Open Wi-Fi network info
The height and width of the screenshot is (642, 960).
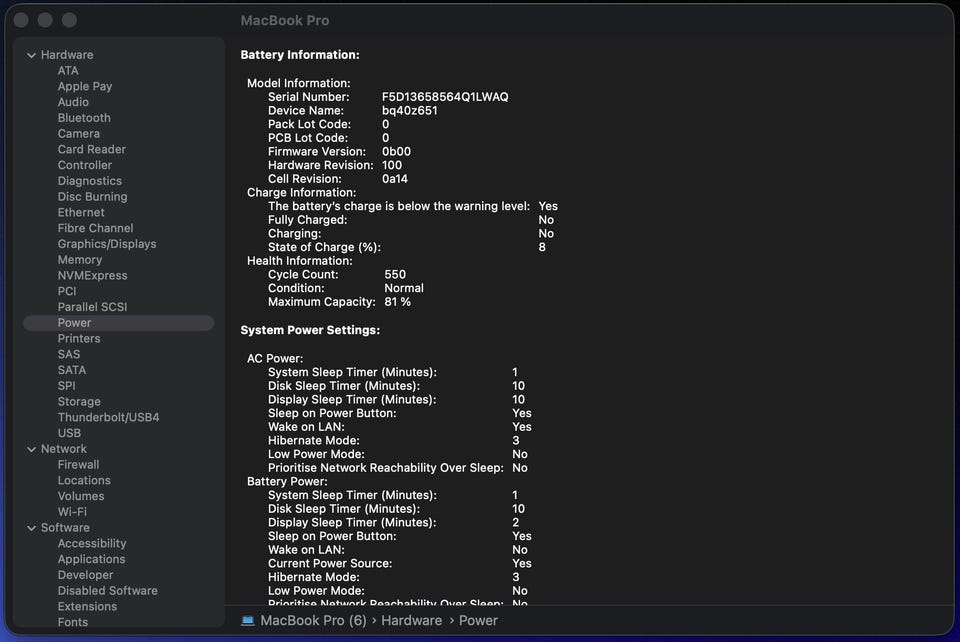pyautogui.click(x=72, y=512)
